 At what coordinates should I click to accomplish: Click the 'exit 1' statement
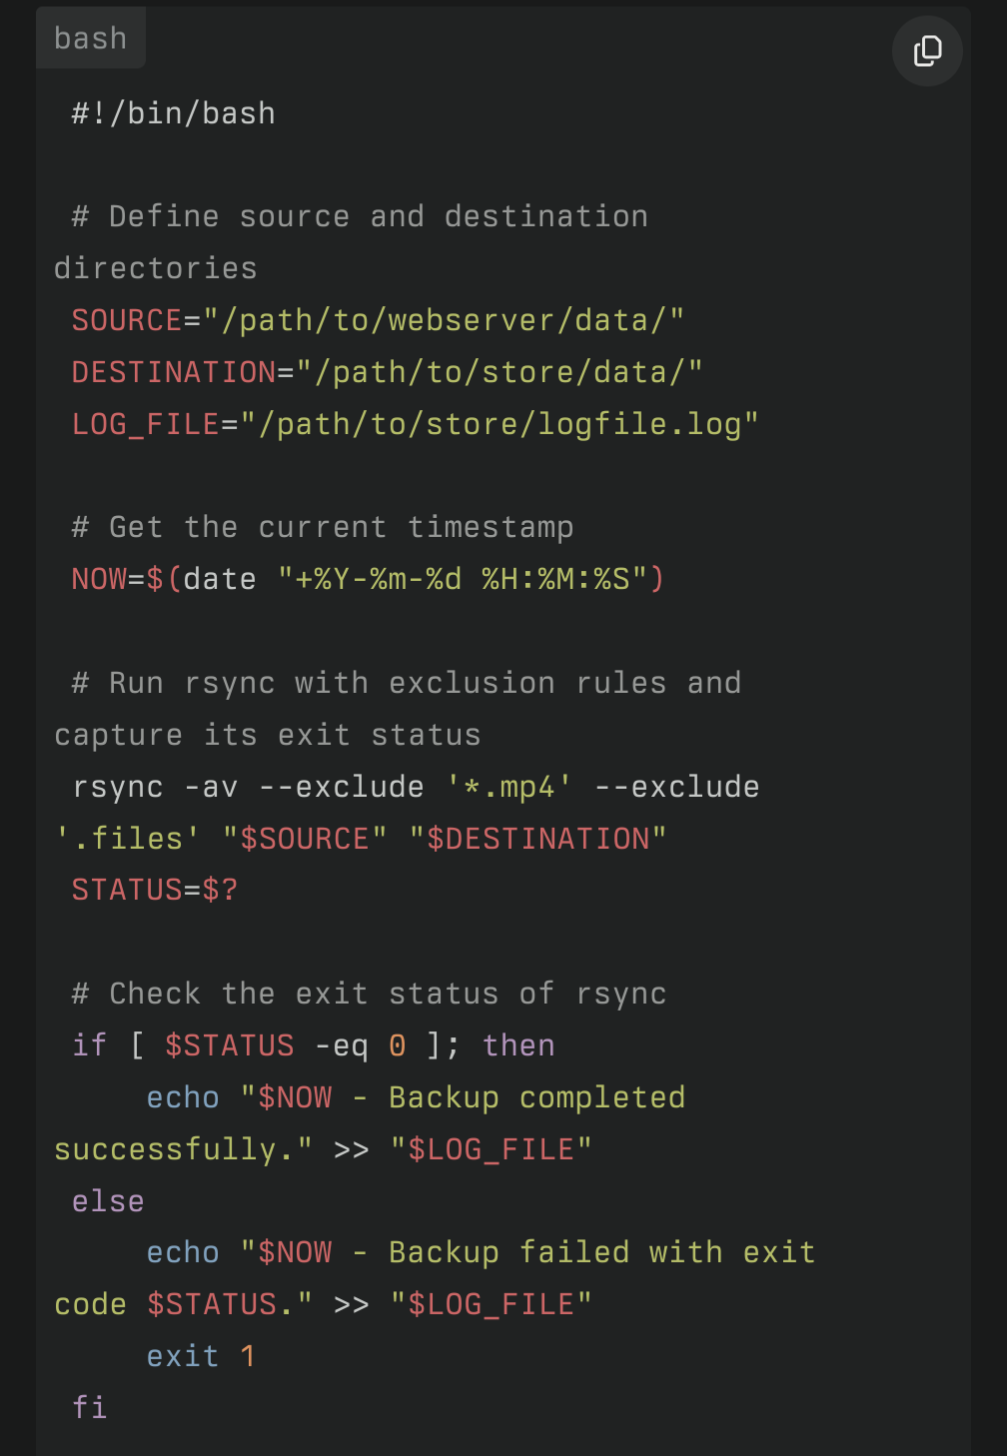coord(200,1356)
